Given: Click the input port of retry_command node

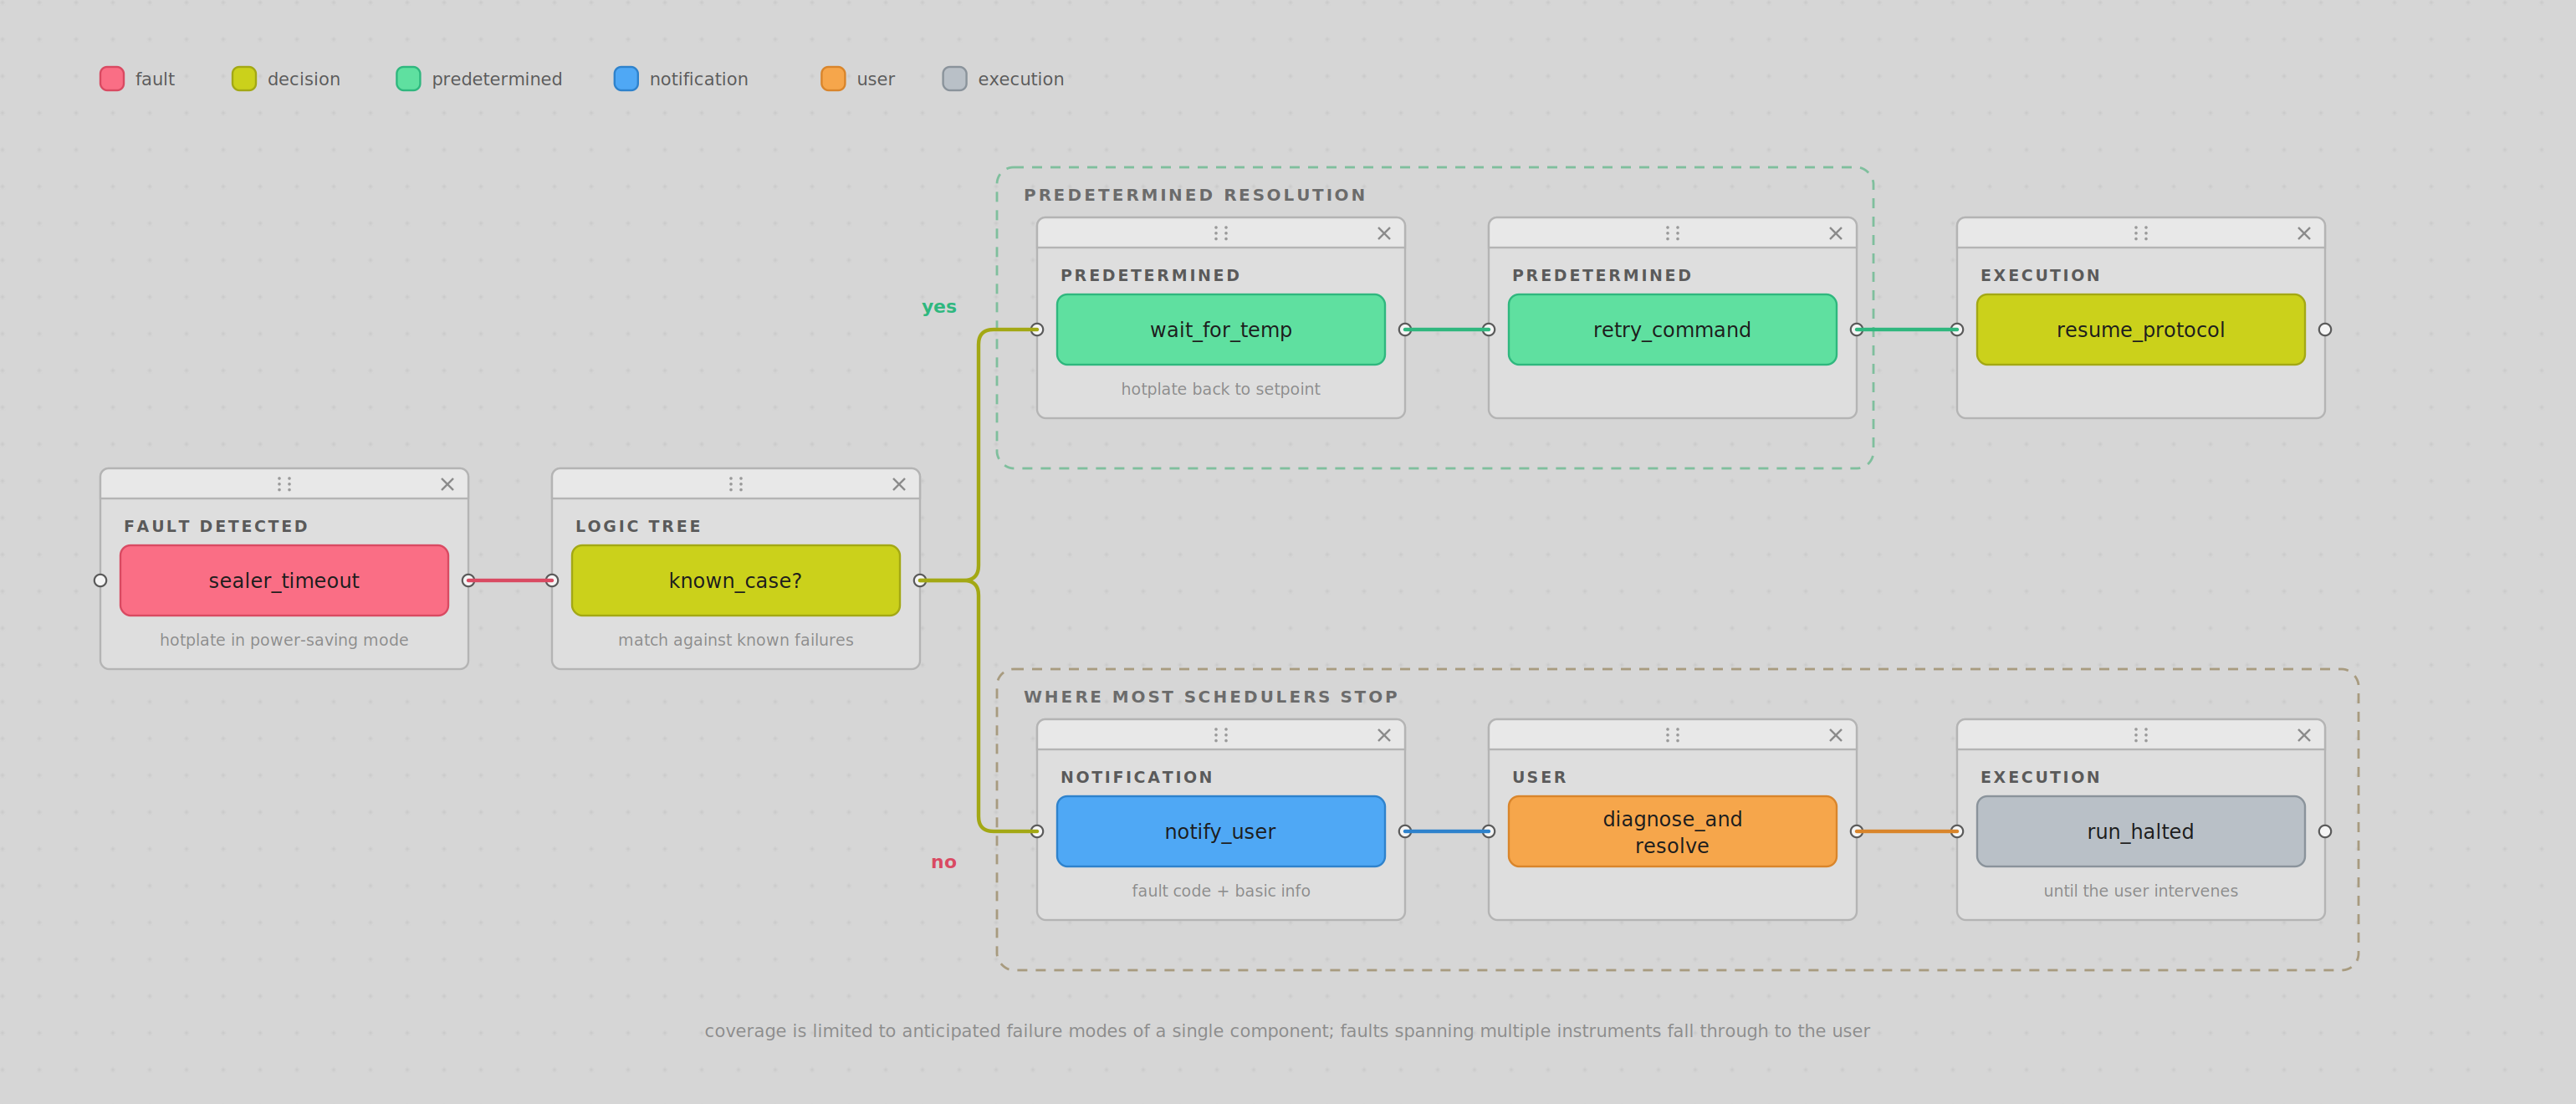Looking at the screenshot, I should point(1489,329).
